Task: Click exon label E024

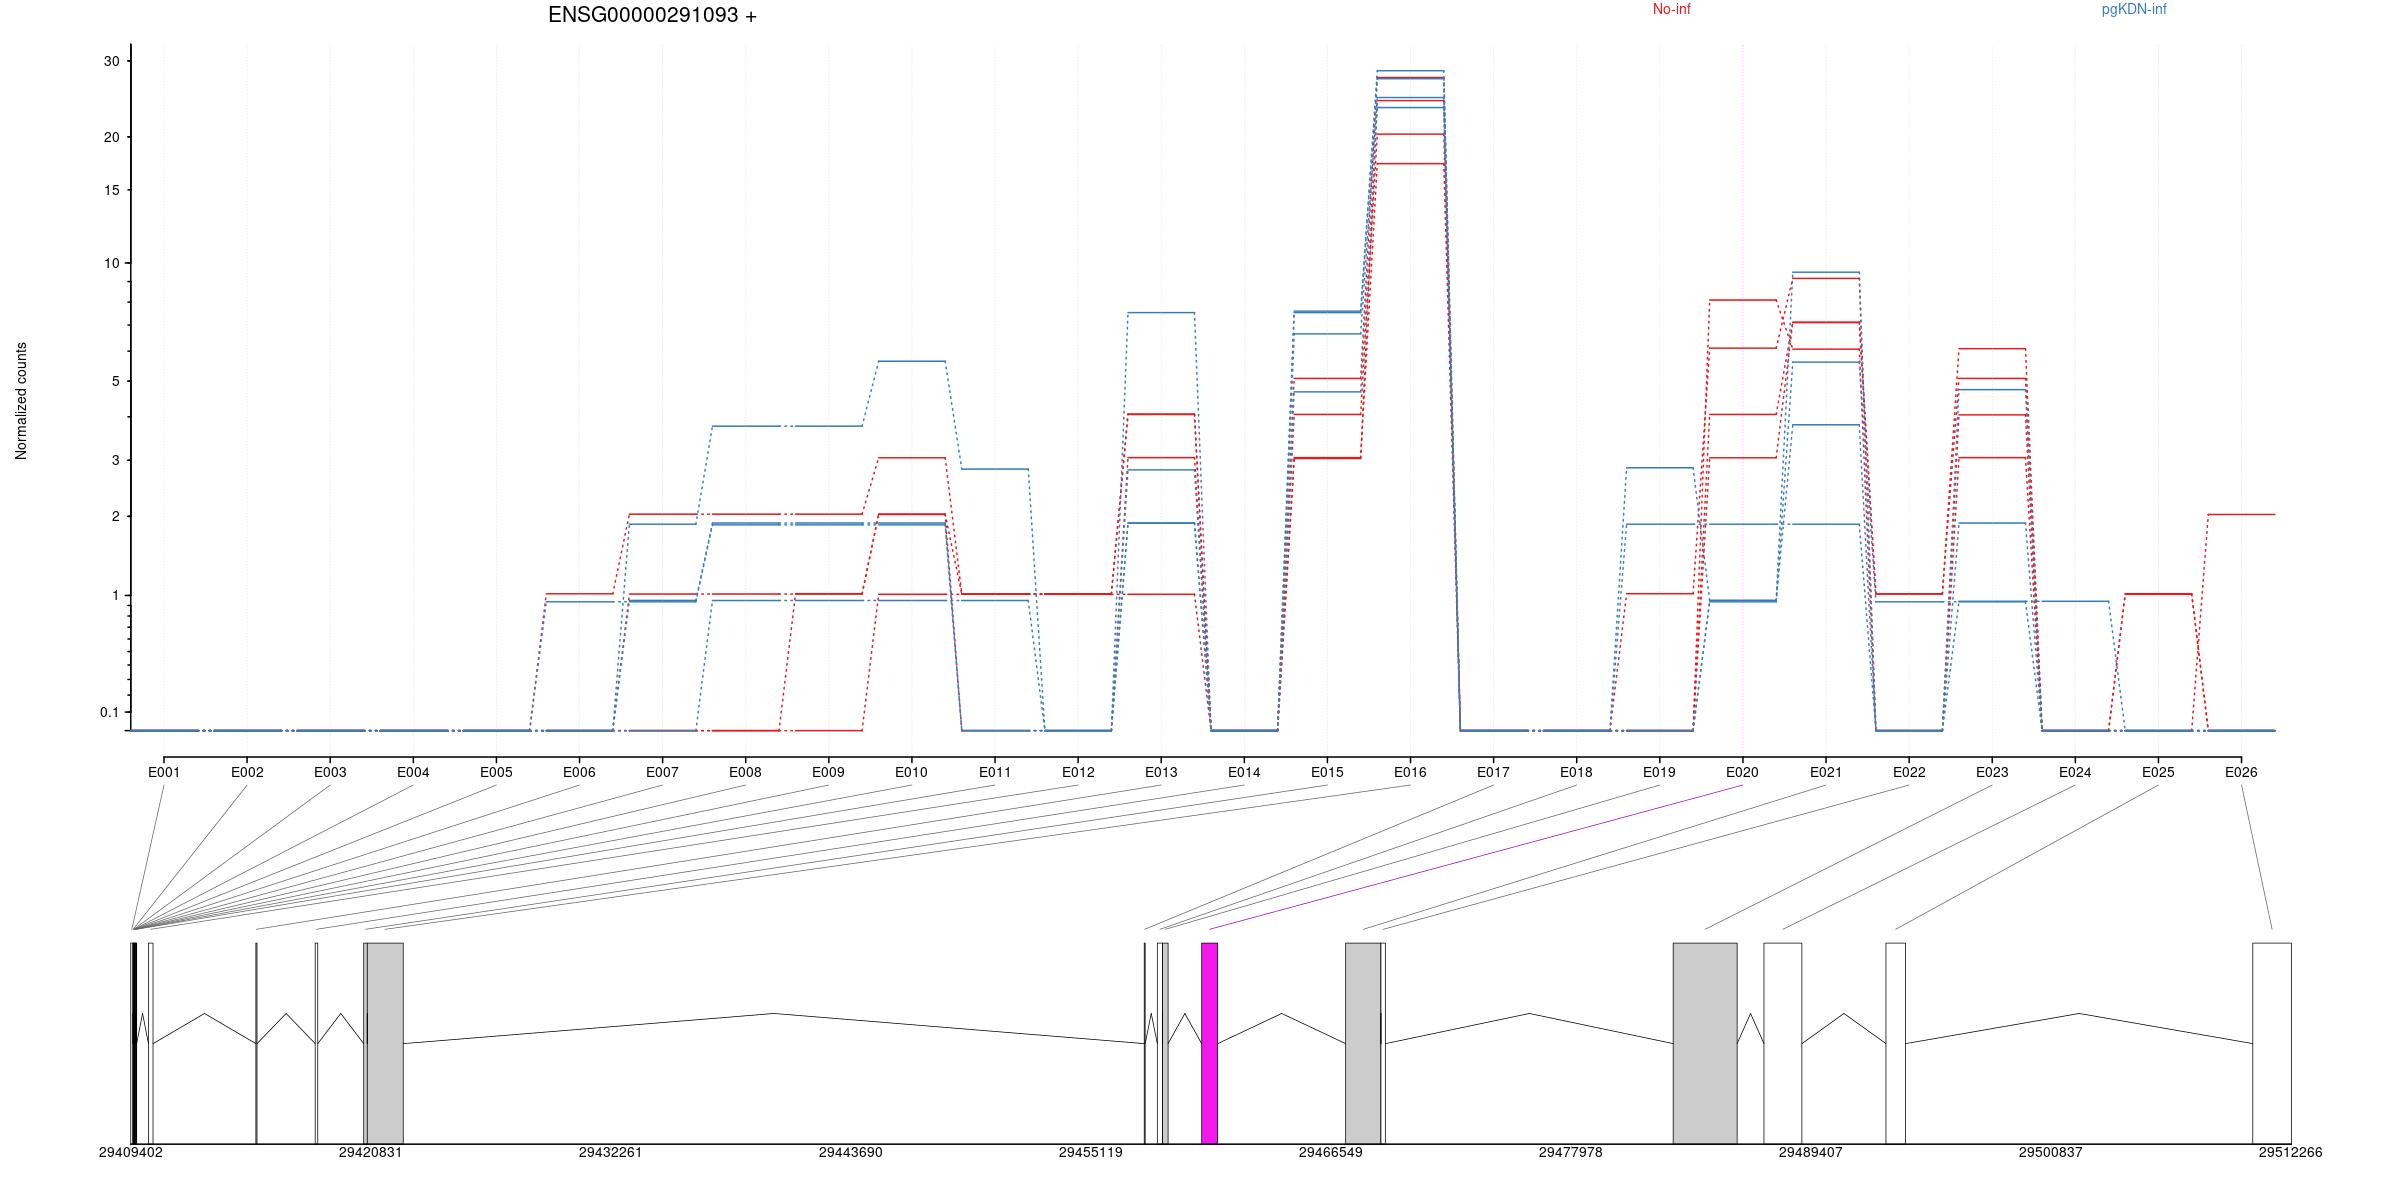Action: point(2075,772)
